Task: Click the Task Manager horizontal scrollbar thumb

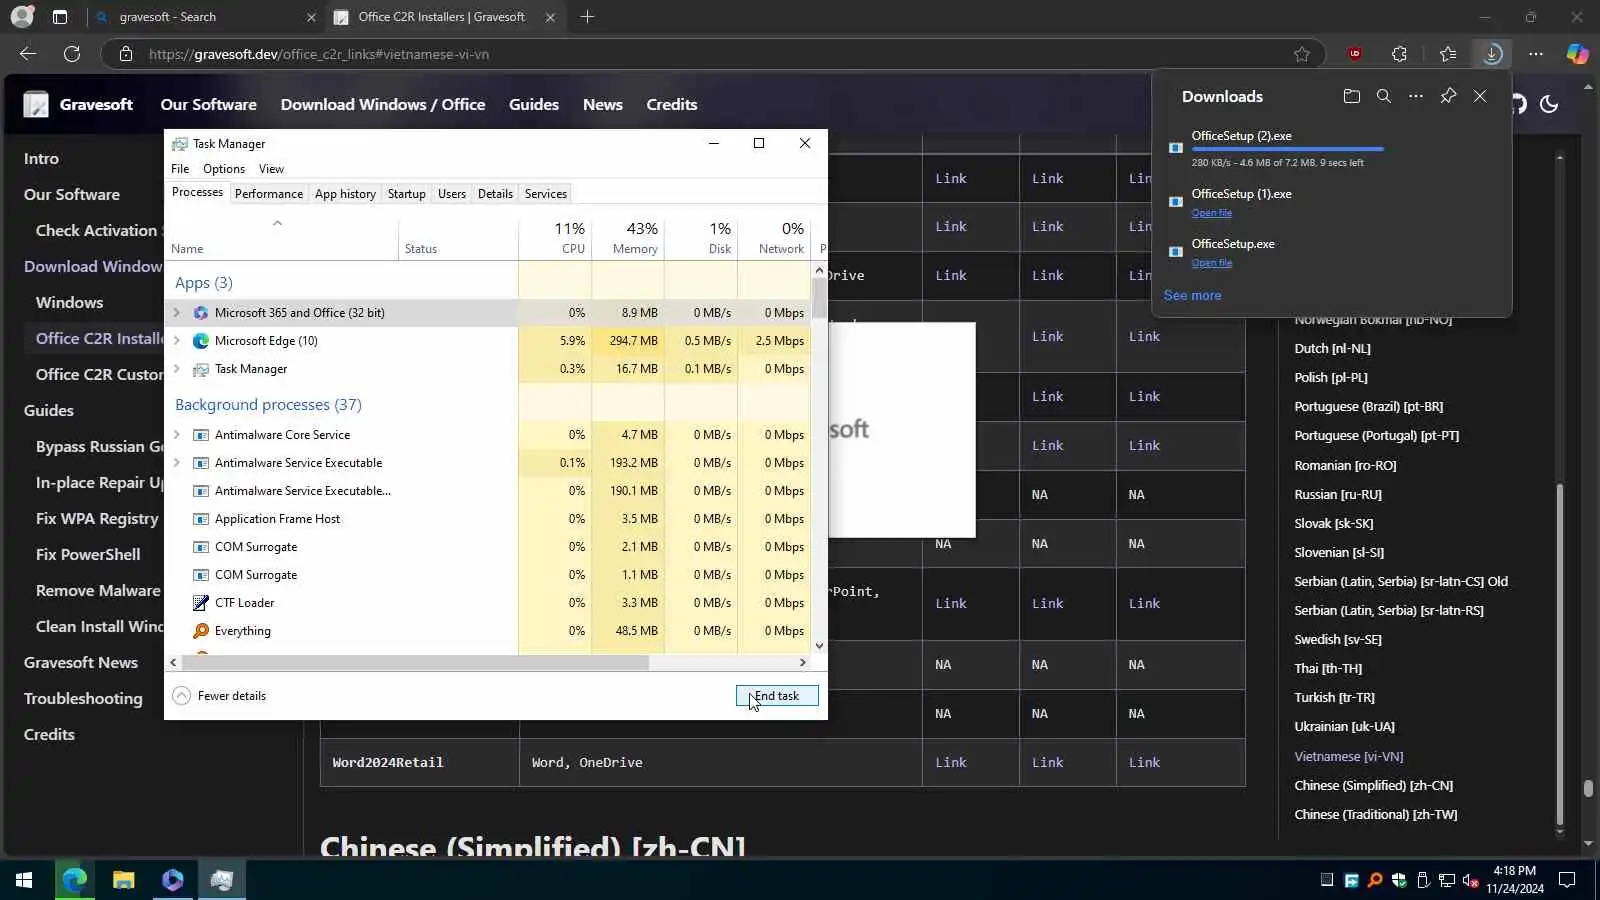Action: (x=414, y=662)
